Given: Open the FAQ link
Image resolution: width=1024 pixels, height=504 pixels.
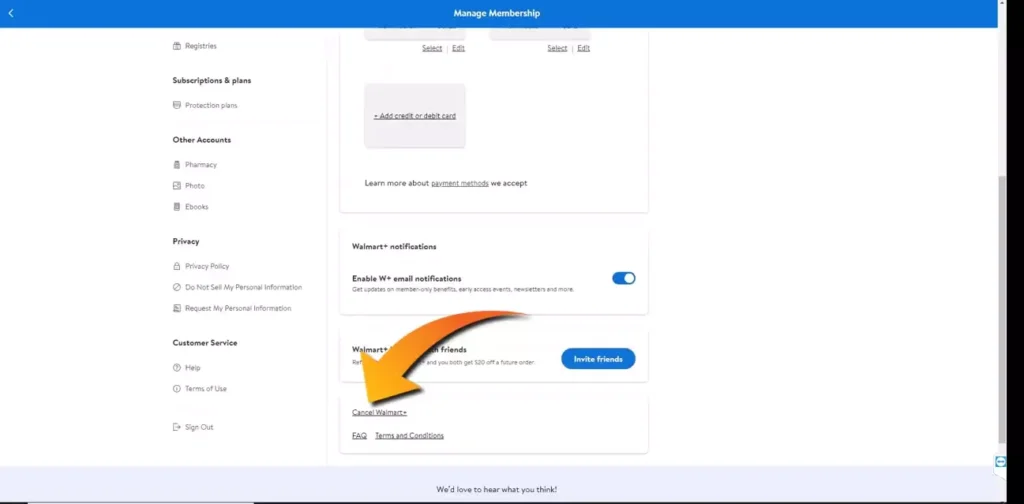Looking at the screenshot, I should (x=359, y=435).
